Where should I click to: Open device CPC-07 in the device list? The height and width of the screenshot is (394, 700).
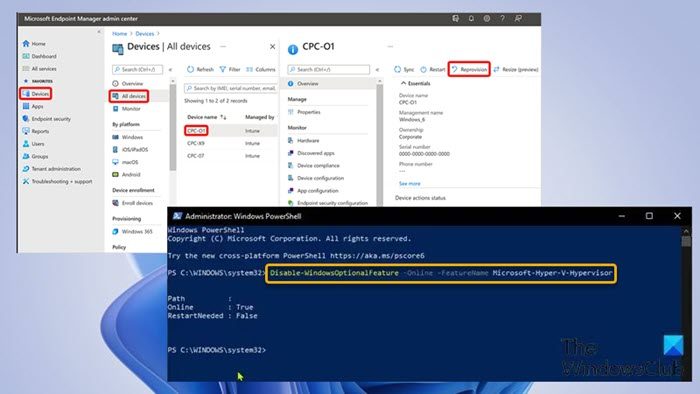[x=196, y=156]
